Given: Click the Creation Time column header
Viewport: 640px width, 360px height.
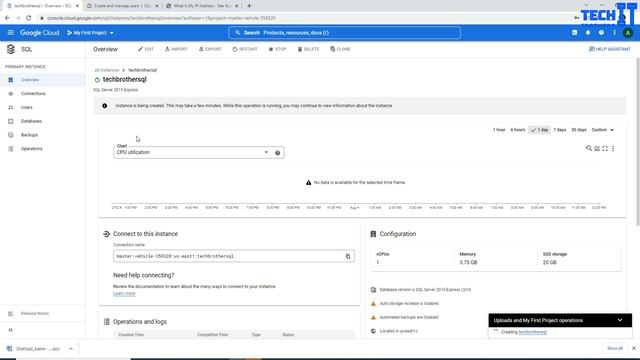Looking at the screenshot, I should [x=131, y=335].
